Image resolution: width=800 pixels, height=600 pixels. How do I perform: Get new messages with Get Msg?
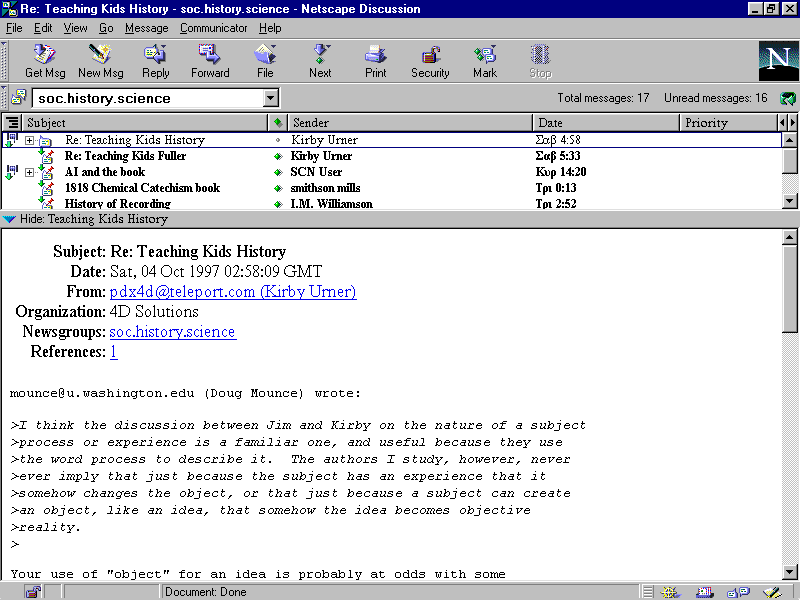coord(45,61)
